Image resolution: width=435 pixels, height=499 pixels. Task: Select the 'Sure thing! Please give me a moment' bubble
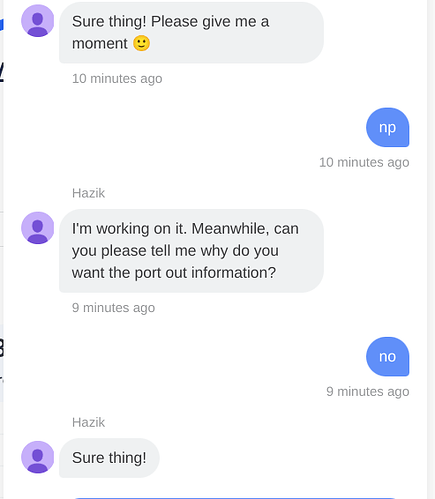(191, 32)
